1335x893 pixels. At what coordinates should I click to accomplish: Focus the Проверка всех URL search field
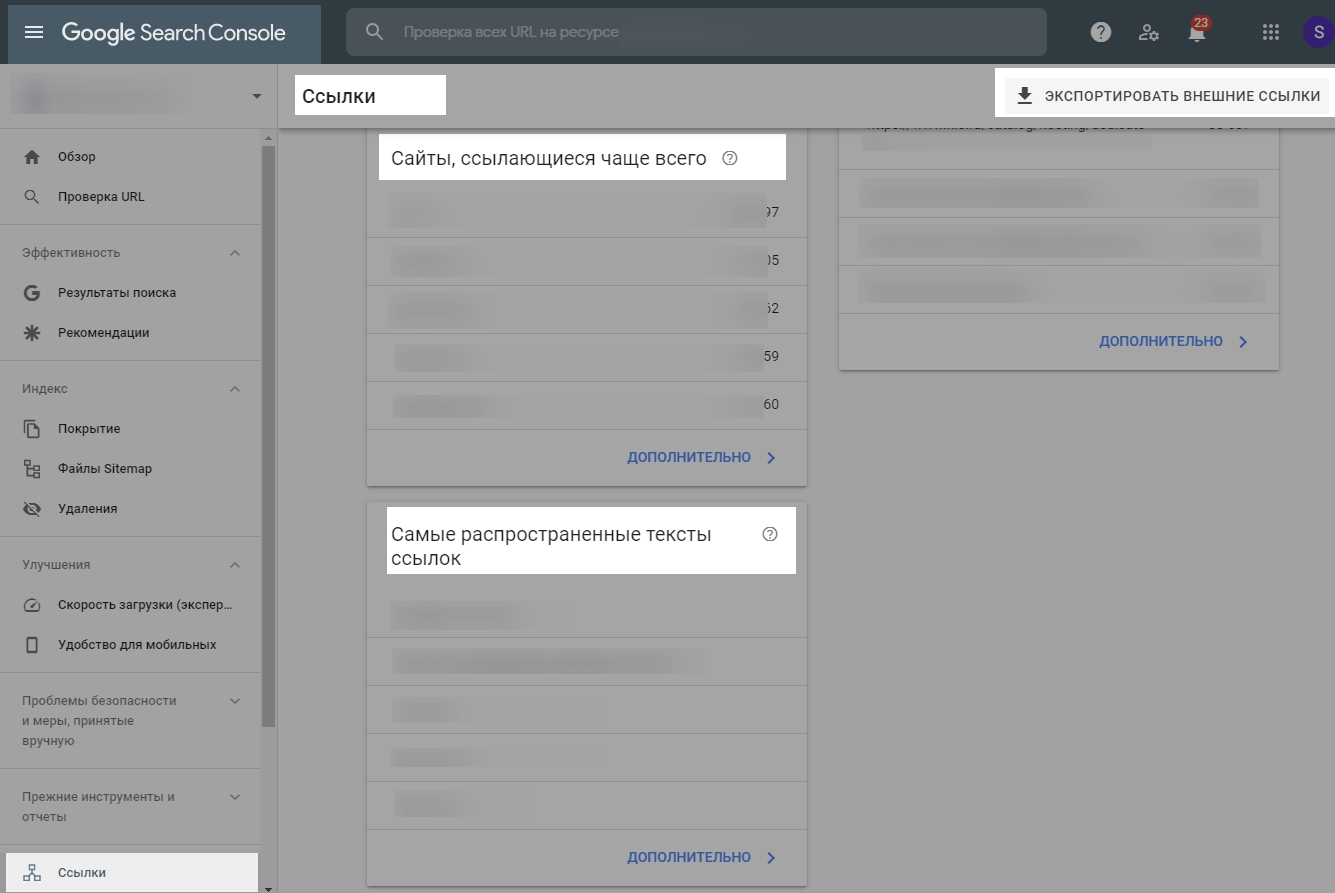pos(696,32)
